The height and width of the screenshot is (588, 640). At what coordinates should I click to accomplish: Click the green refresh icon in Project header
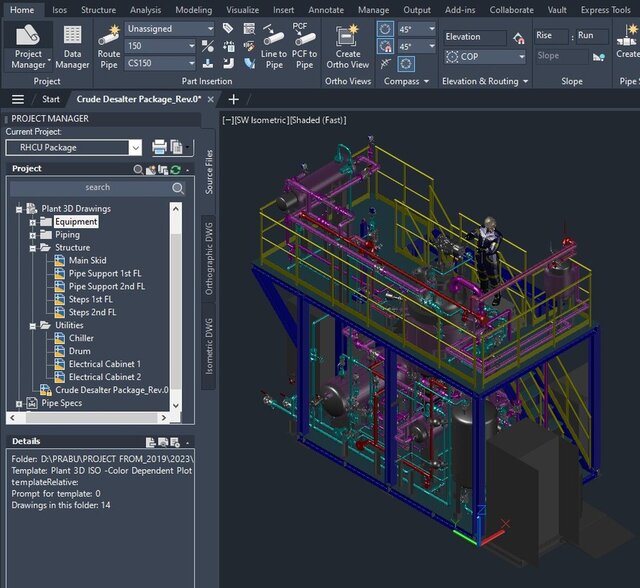176,169
